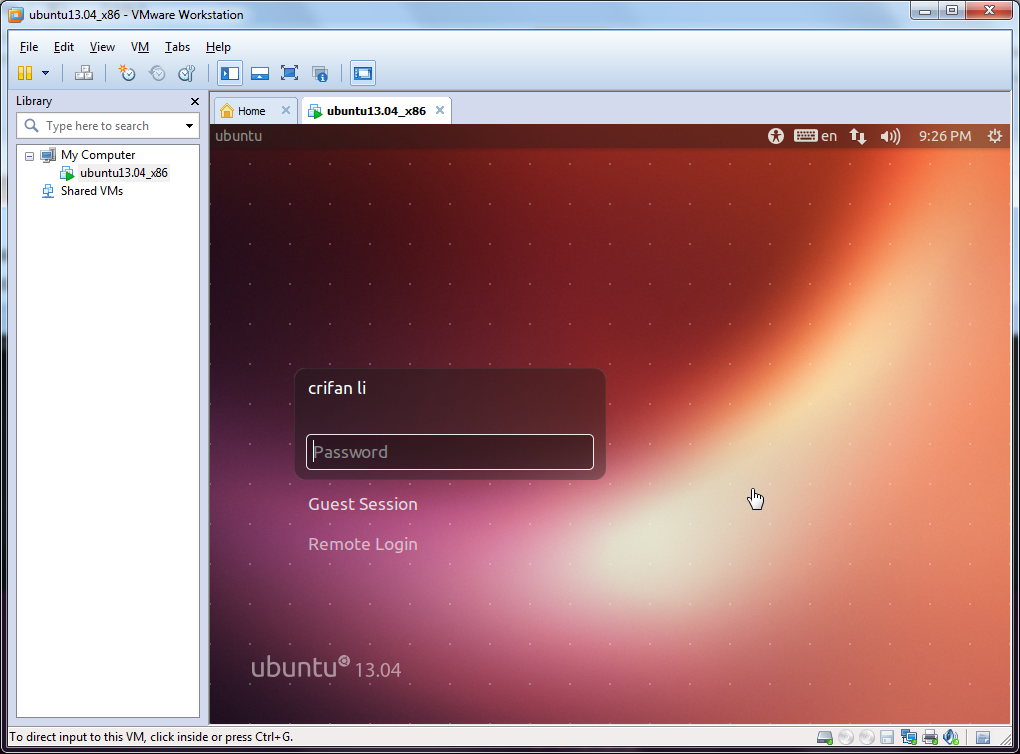The height and width of the screenshot is (754, 1020).
Task: Click the floppy drive status icon
Action: tap(887, 737)
